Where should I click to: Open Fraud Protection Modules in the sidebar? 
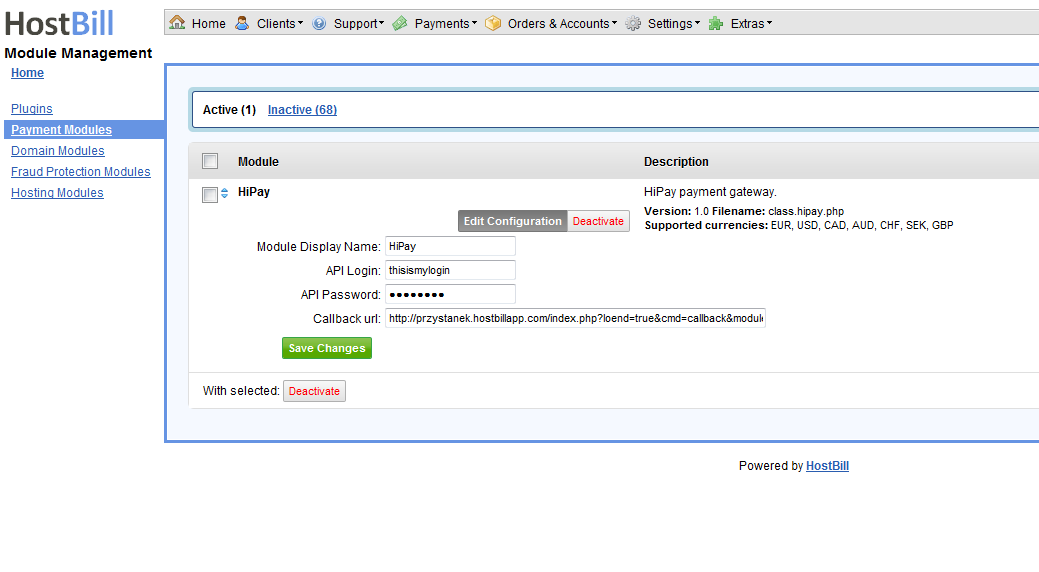coord(81,172)
